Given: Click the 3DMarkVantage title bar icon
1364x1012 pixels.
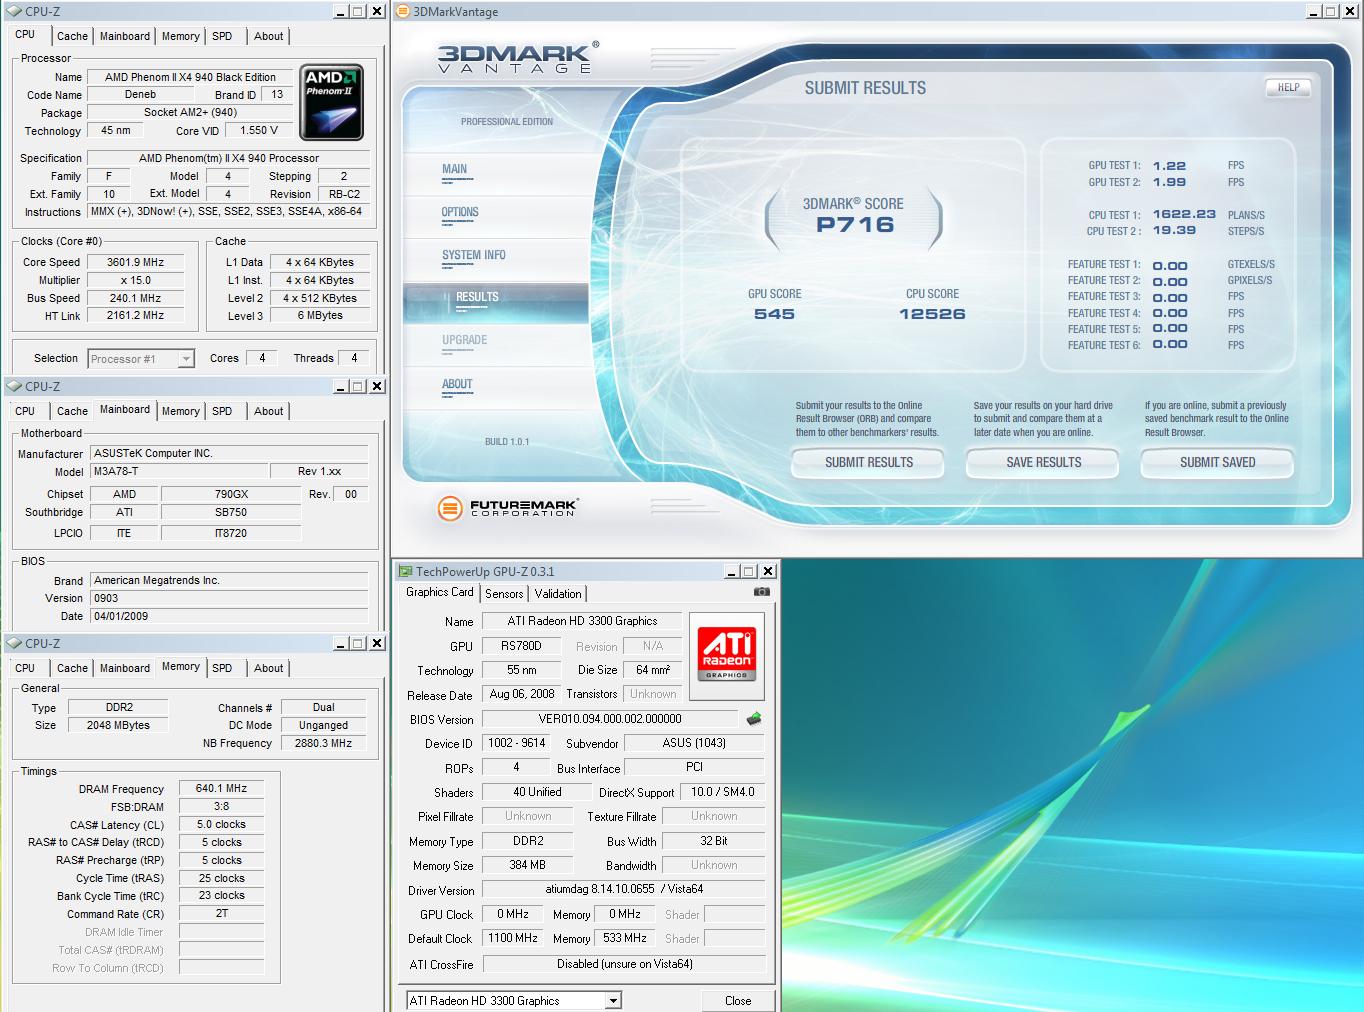Looking at the screenshot, I should (403, 12).
